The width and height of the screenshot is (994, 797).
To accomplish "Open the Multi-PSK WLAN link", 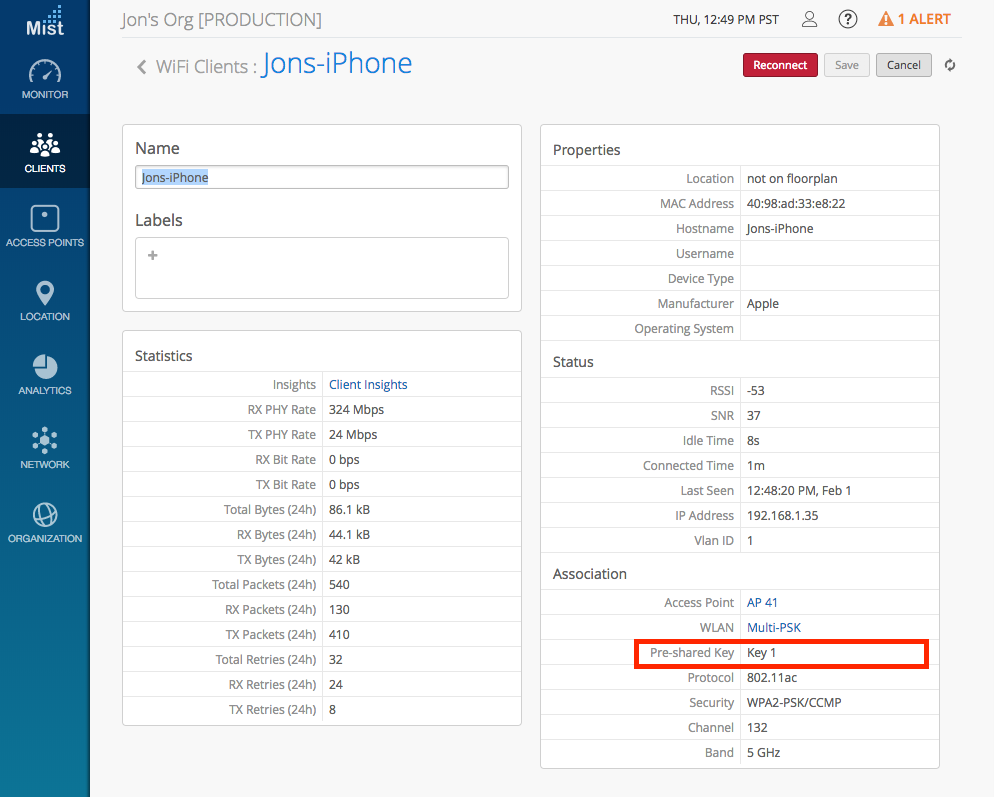I will [773, 628].
